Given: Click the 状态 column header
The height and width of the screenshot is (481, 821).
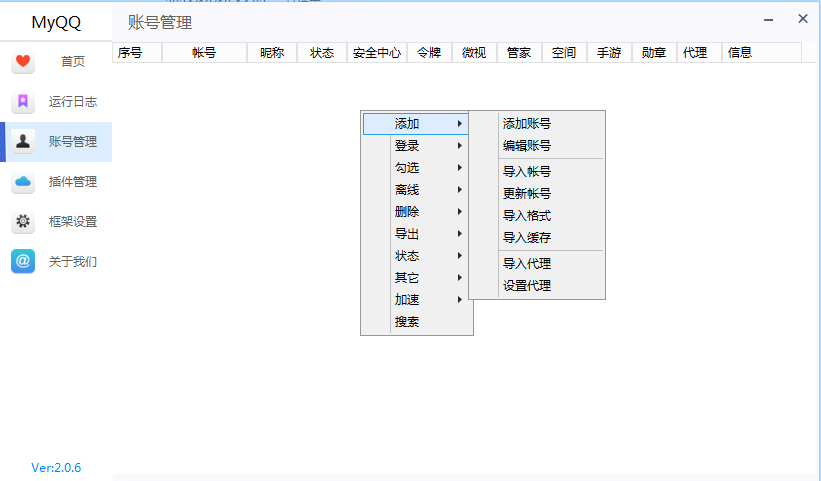Looking at the screenshot, I should tap(322, 53).
